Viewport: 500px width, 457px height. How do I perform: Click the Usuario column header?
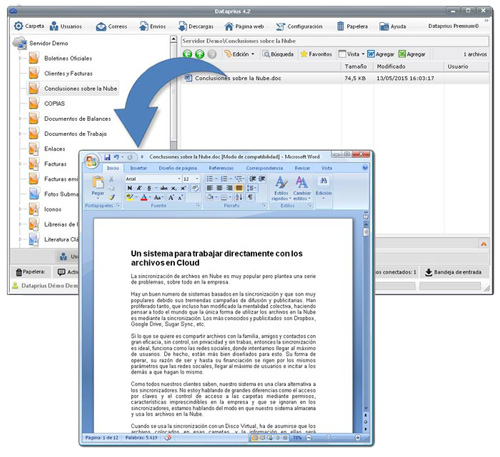coord(458,67)
